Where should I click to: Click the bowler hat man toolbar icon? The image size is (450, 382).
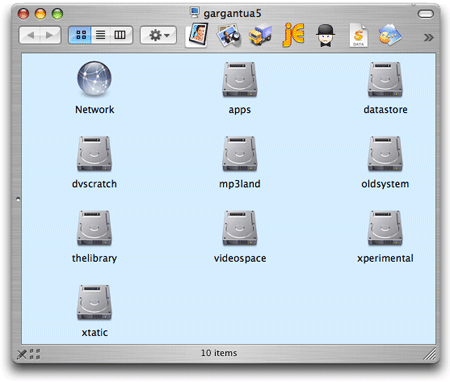click(326, 35)
